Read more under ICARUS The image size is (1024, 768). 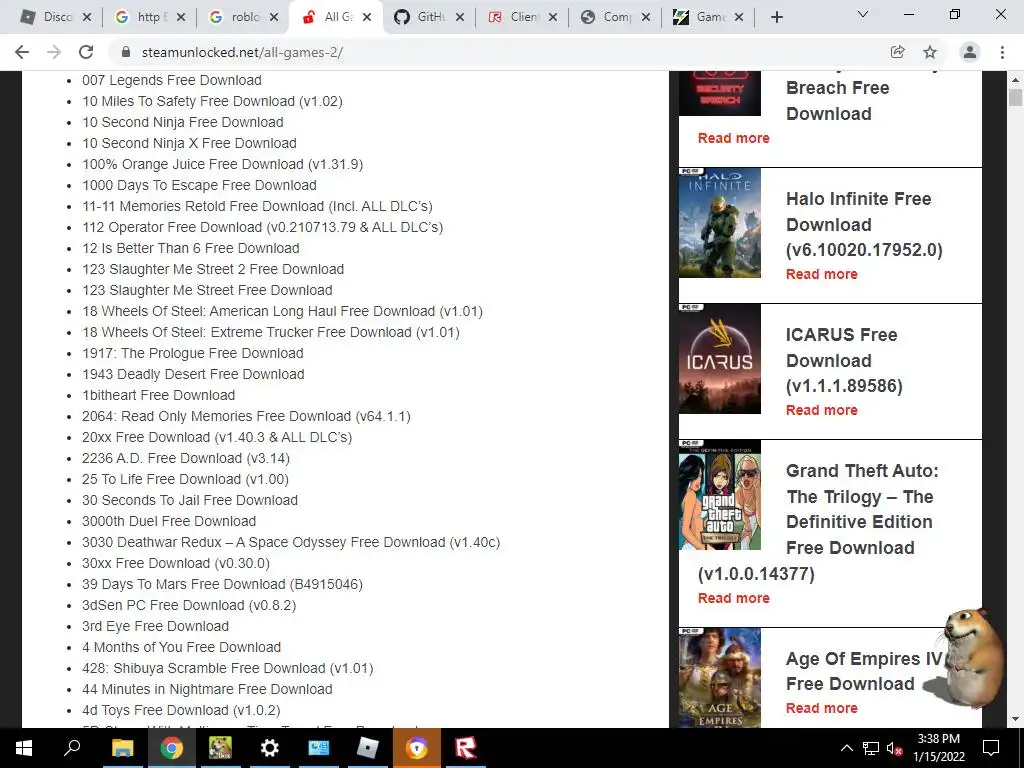(822, 410)
